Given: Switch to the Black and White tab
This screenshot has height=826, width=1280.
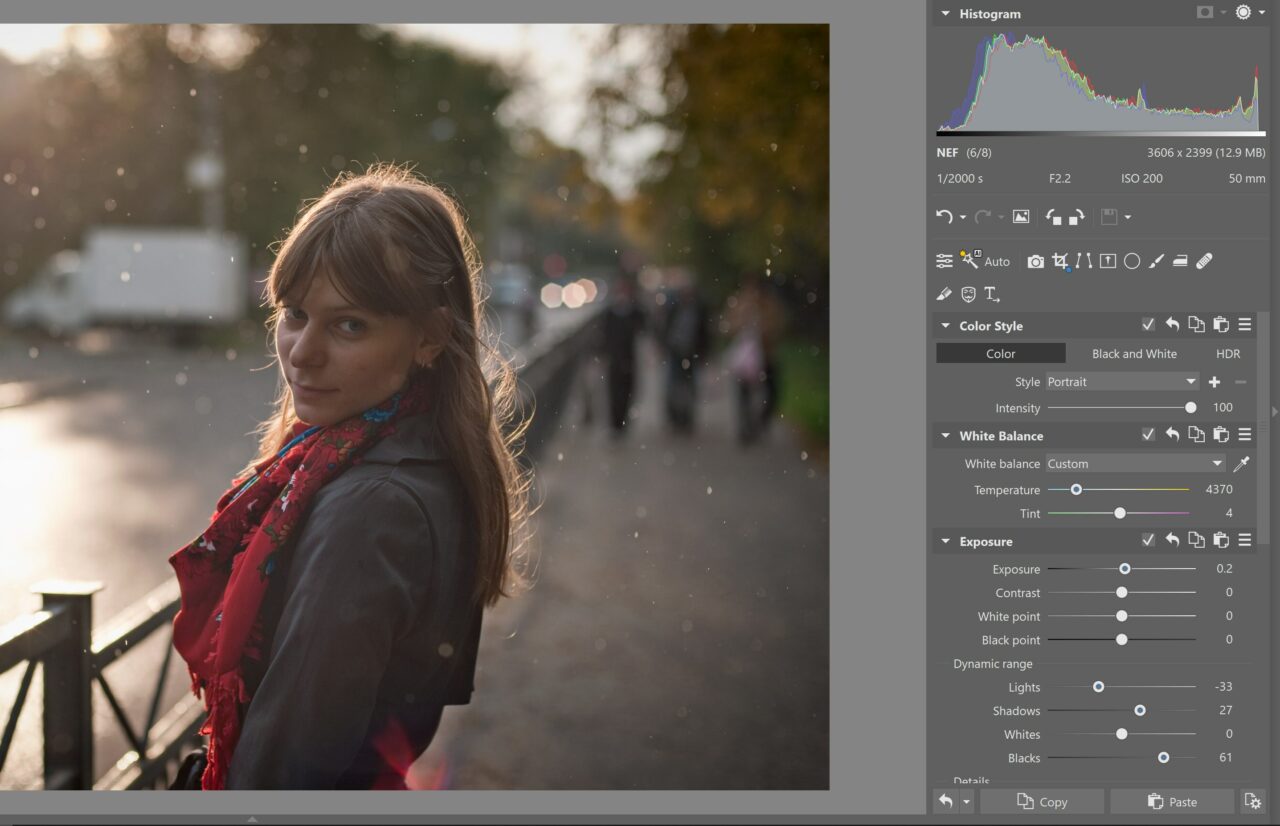Looking at the screenshot, I should 1134,353.
